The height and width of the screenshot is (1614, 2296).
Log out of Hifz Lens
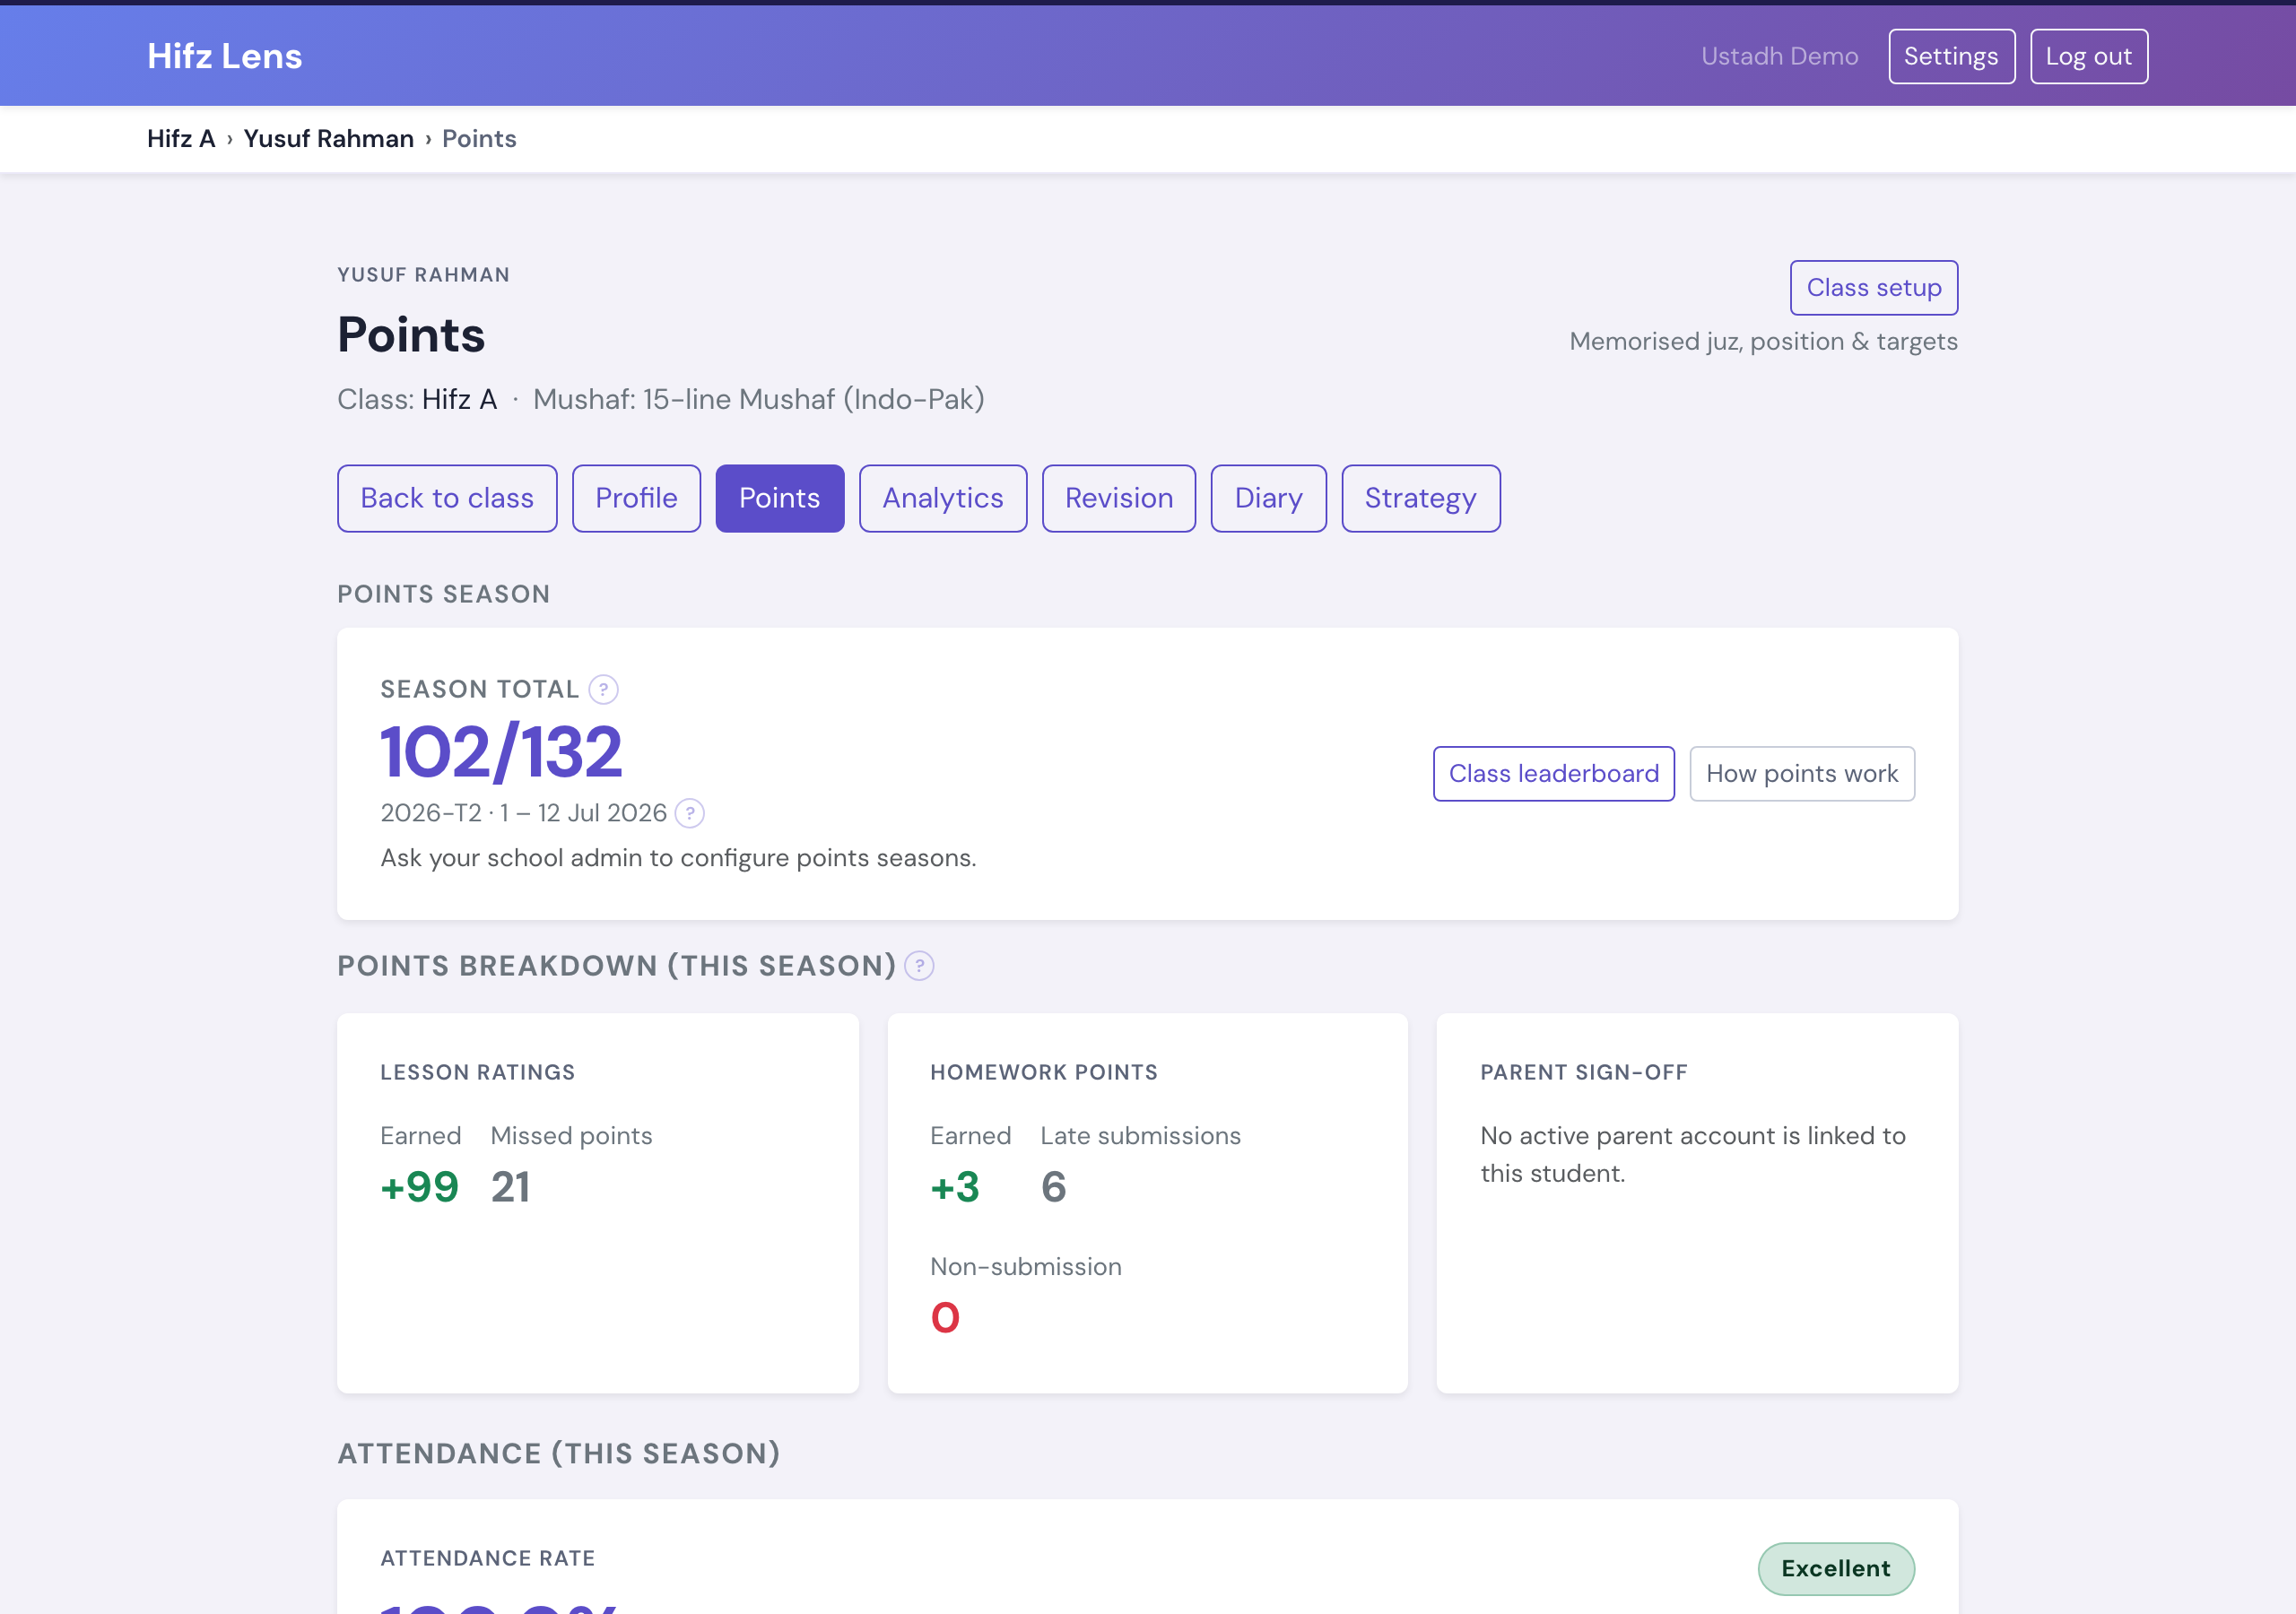point(2088,56)
